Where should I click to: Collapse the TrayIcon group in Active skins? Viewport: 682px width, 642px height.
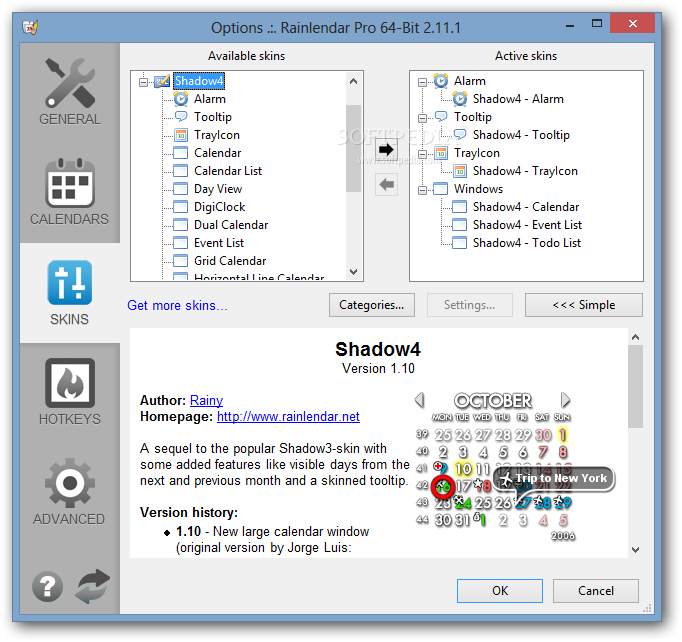click(422, 154)
